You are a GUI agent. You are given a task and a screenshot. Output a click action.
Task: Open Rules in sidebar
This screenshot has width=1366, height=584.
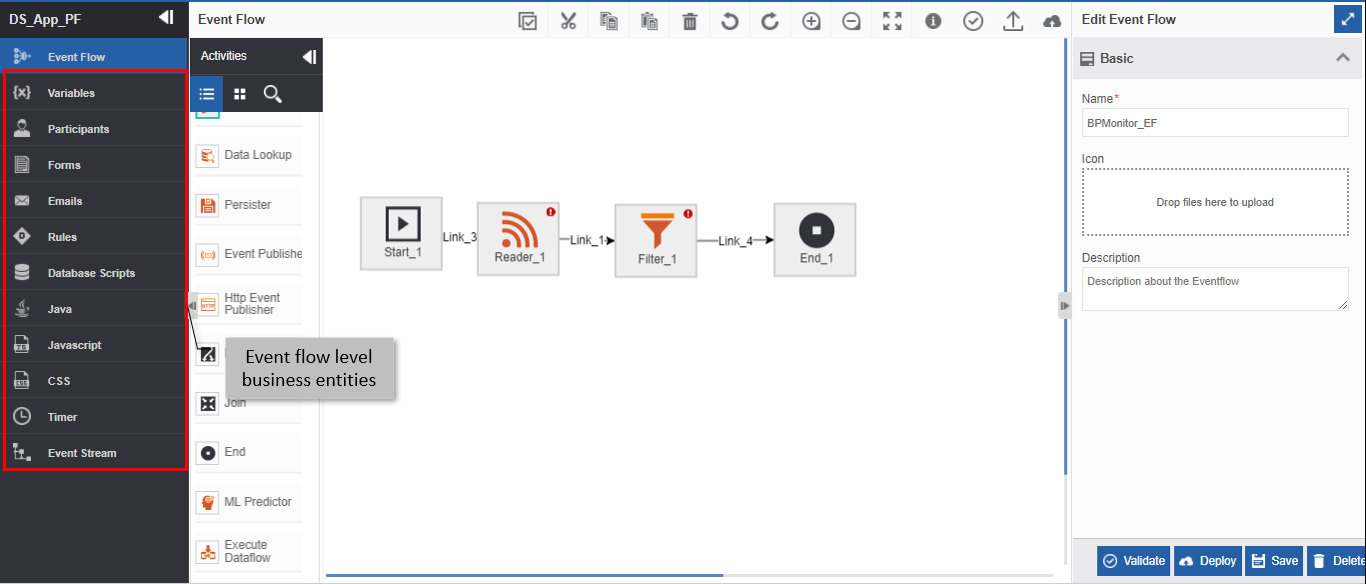click(95, 237)
